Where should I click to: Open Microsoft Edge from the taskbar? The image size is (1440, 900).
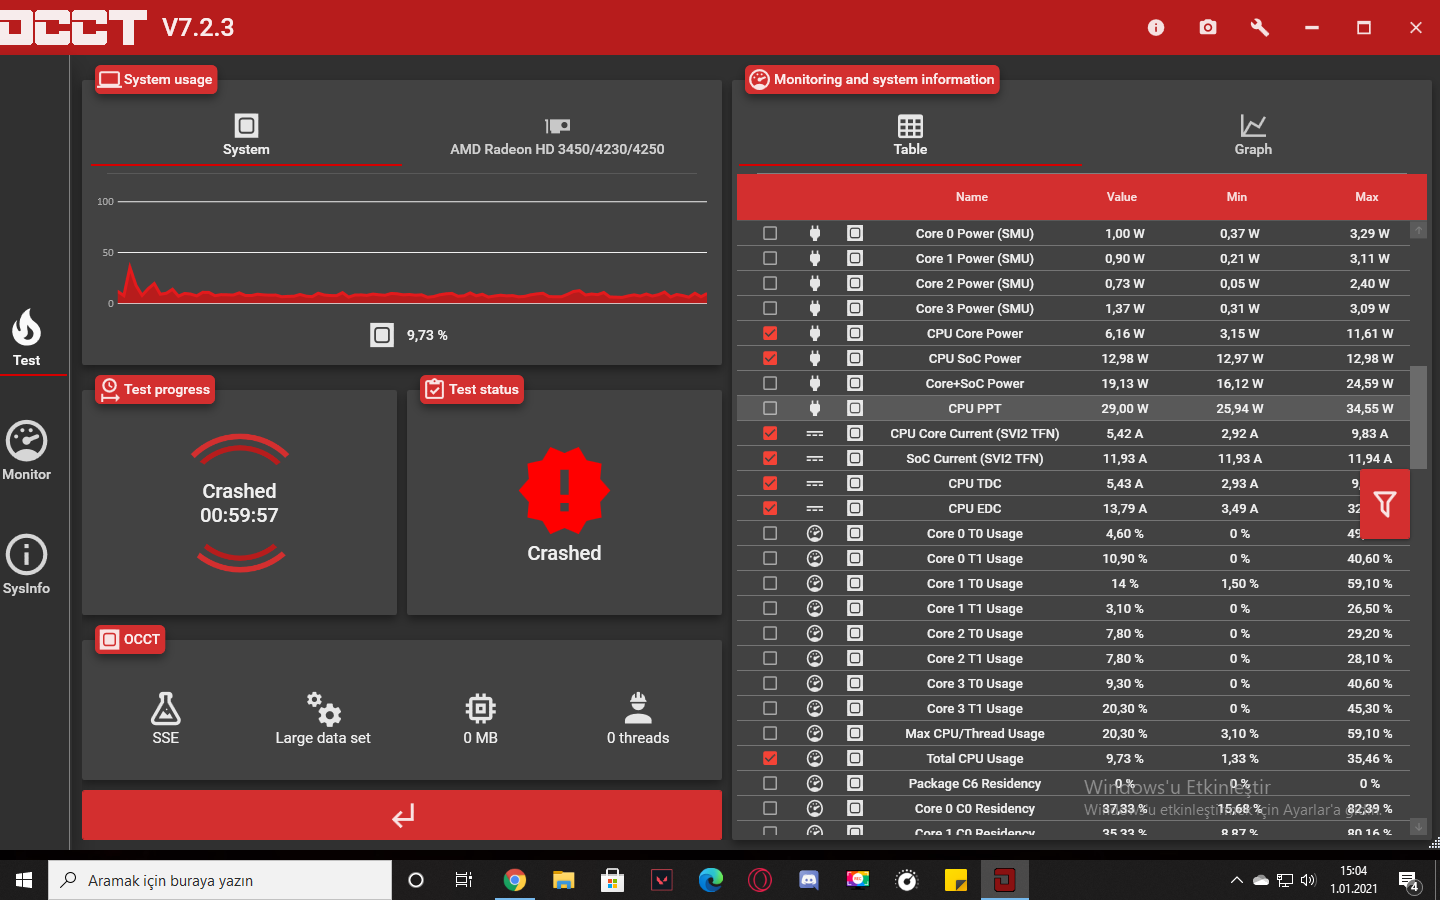[x=711, y=880]
